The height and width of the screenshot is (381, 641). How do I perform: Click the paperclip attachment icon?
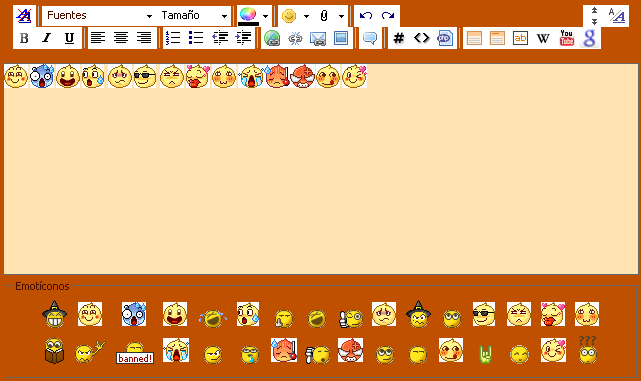click(324, 16)
